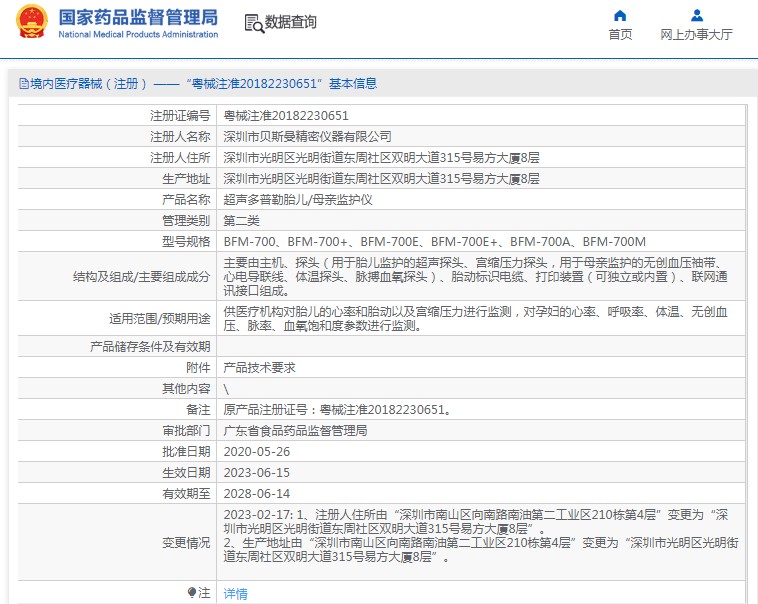This screenshot has height=604, width=758.
Task: Click approval authority 广东省食品药品监督管理局
Action: pos(295,430)
